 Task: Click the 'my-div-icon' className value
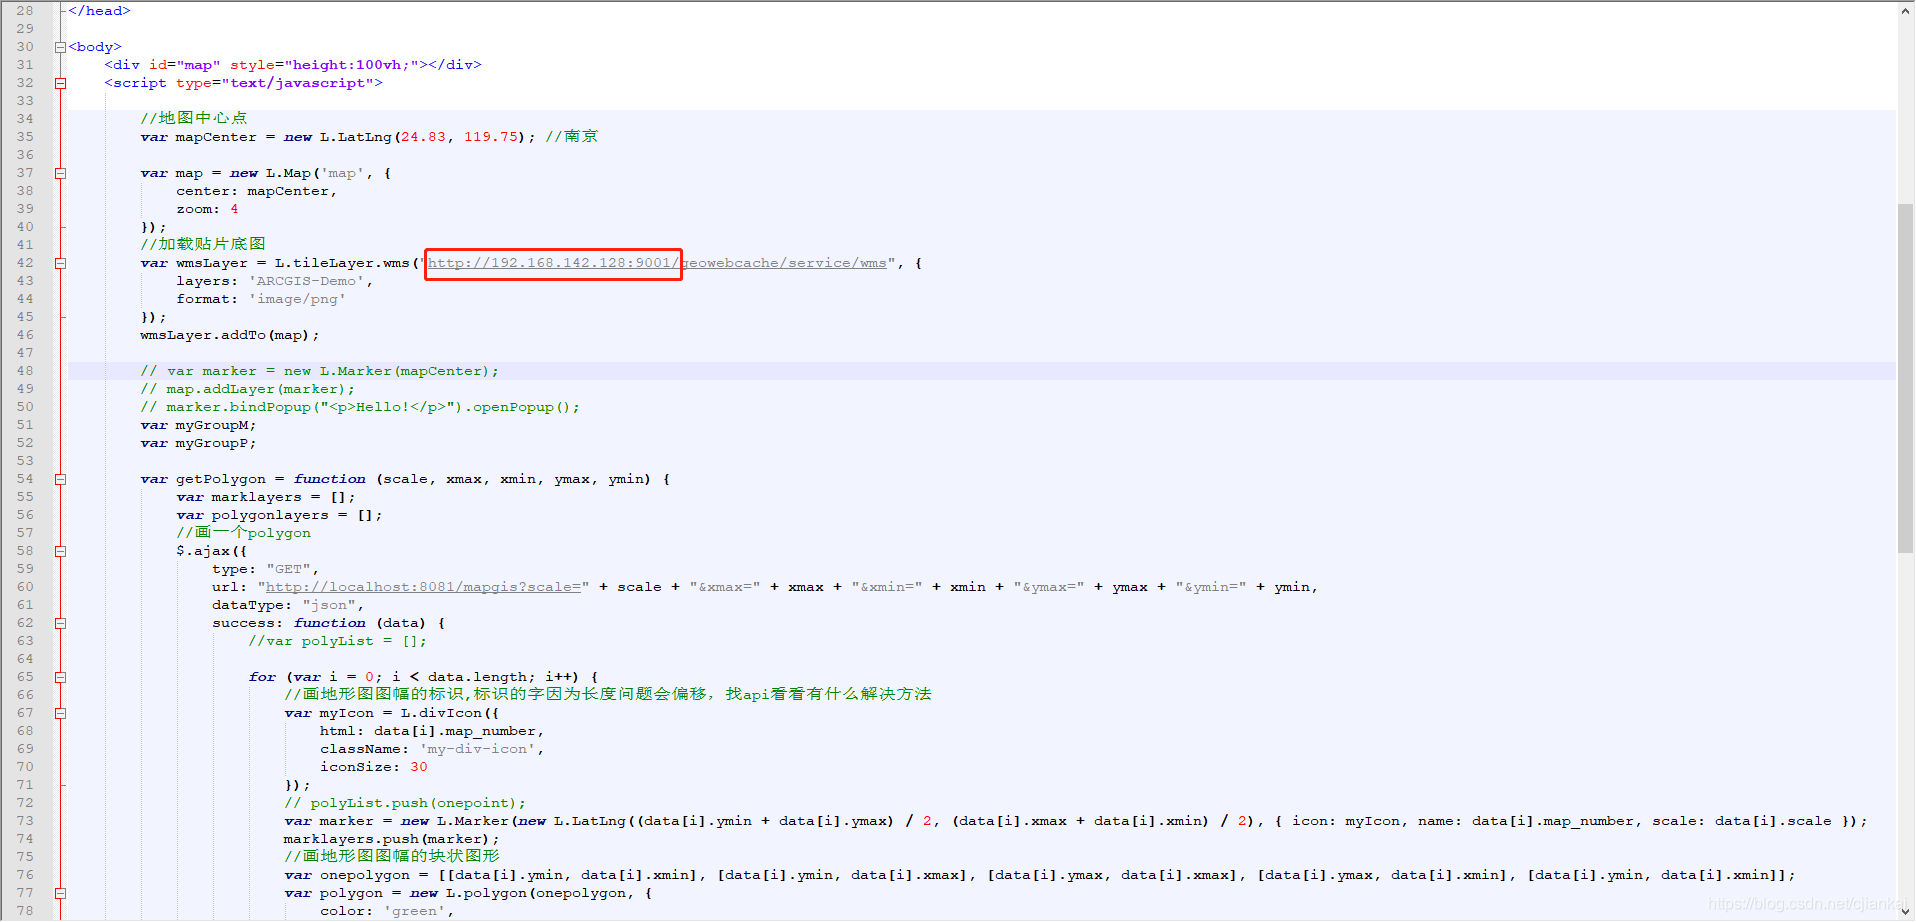pos(477,749)
